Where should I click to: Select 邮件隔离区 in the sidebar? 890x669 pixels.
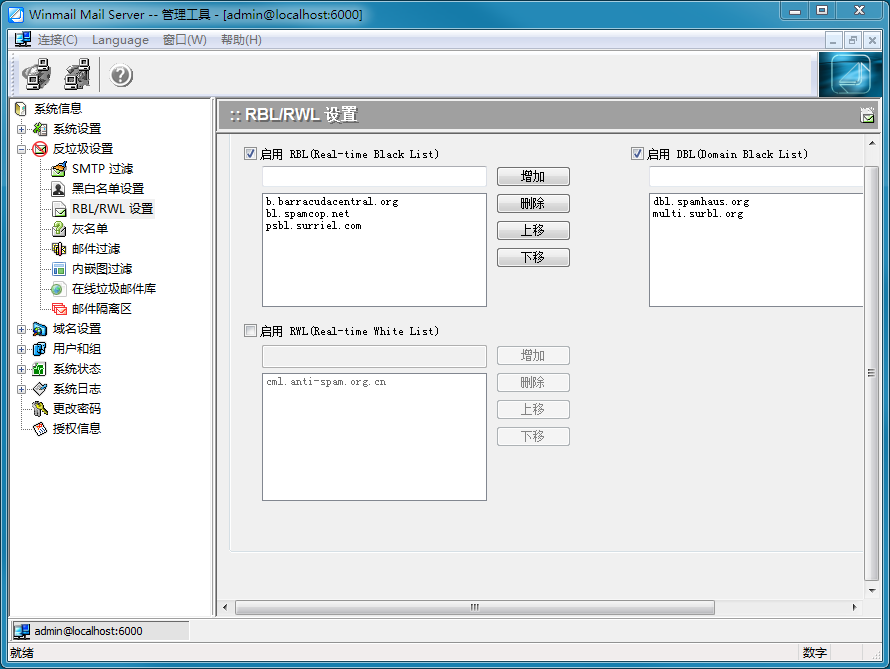click(101, 309)
